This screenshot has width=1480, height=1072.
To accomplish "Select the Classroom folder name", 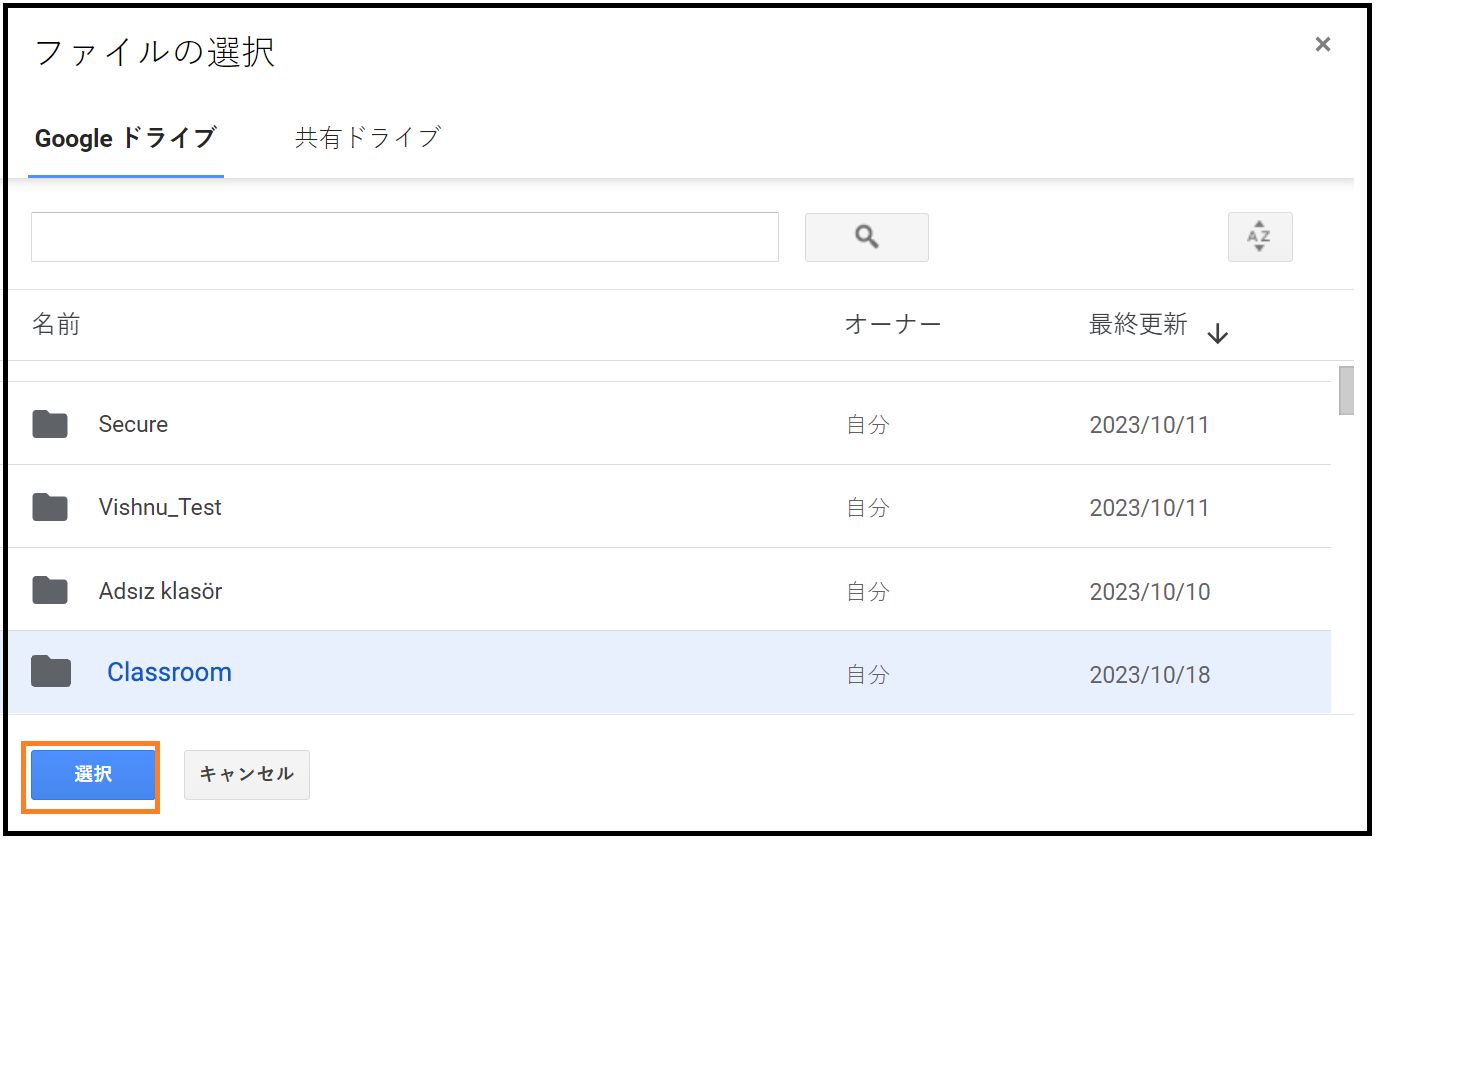I will point(169,672).
